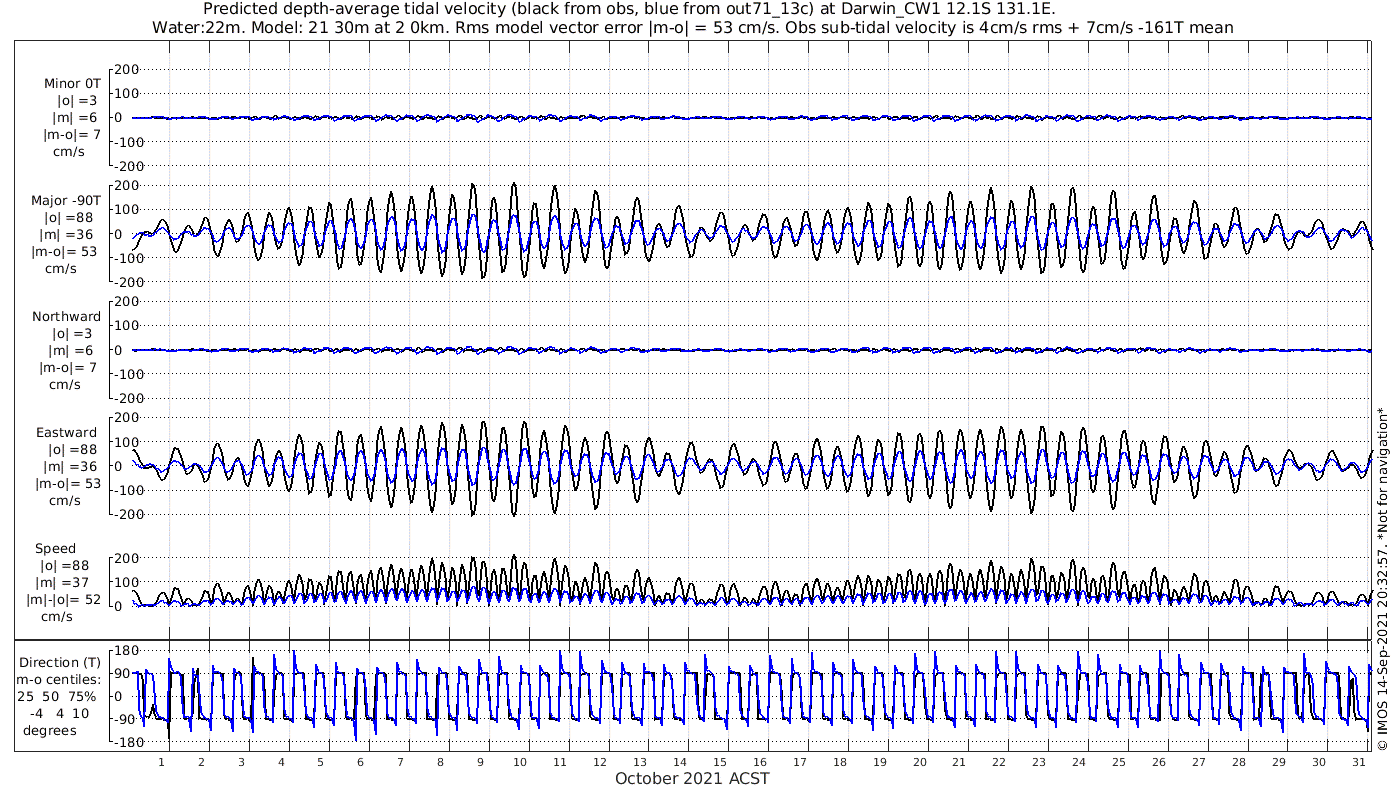Screen dimensions: 1400x800
Task: Click the 'Northward' panel label
Action: click(x=66, y=317)
